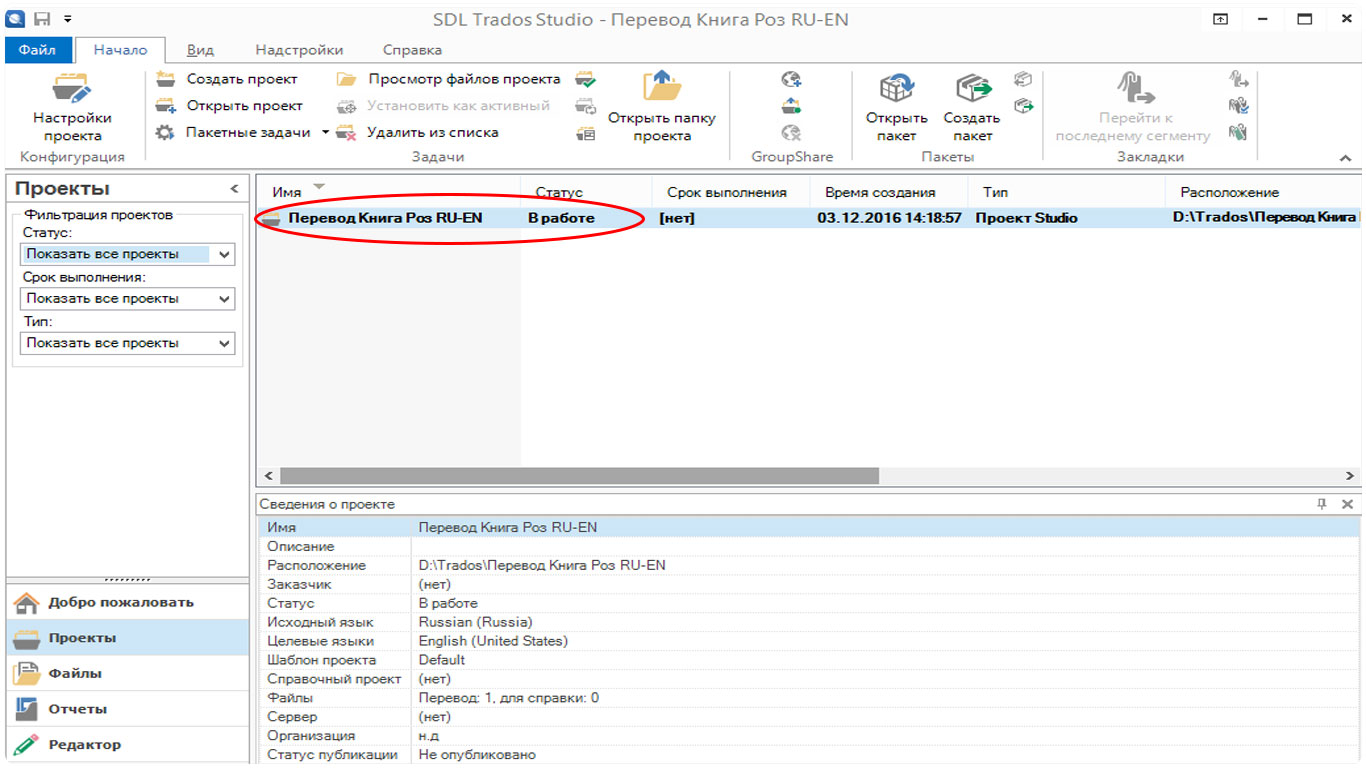Close the Сведения о проекте panel
1366x768 pixels.
[x=1347, y=504]
